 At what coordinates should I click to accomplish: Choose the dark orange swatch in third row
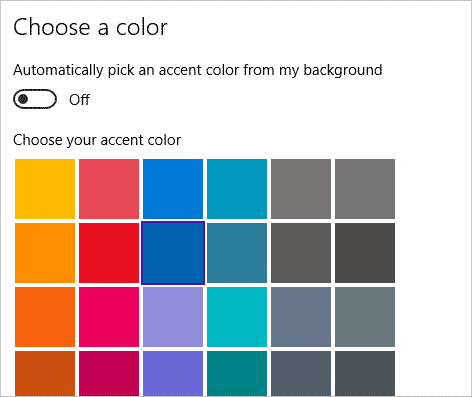coord(45,317)
